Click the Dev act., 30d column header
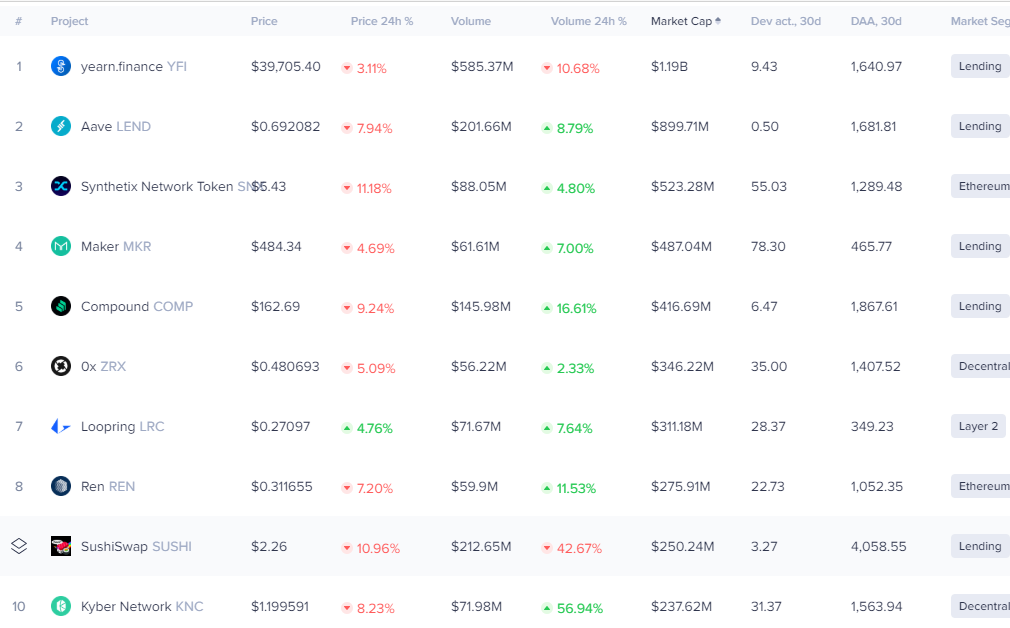This screenshot has width=1010, height=628. coord(785,21)
